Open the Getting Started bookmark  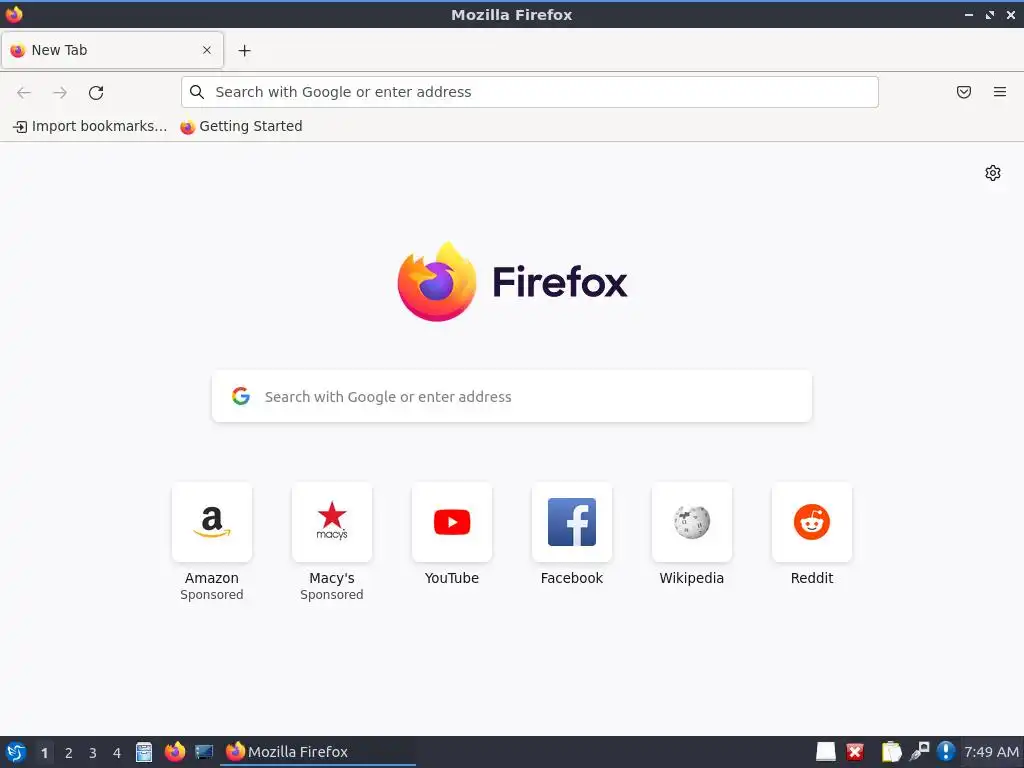241,126
